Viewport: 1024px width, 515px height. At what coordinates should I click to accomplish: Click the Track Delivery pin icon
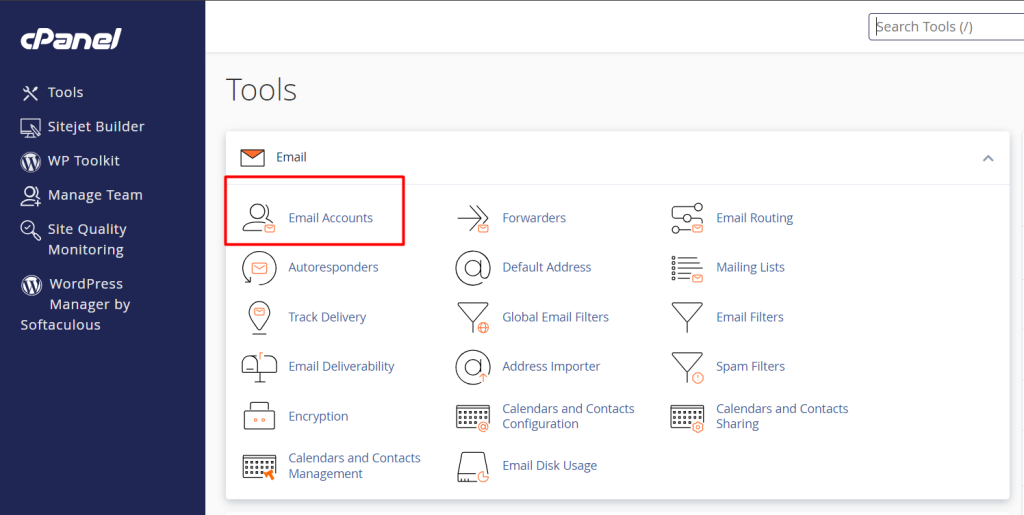tap(259, 317)
